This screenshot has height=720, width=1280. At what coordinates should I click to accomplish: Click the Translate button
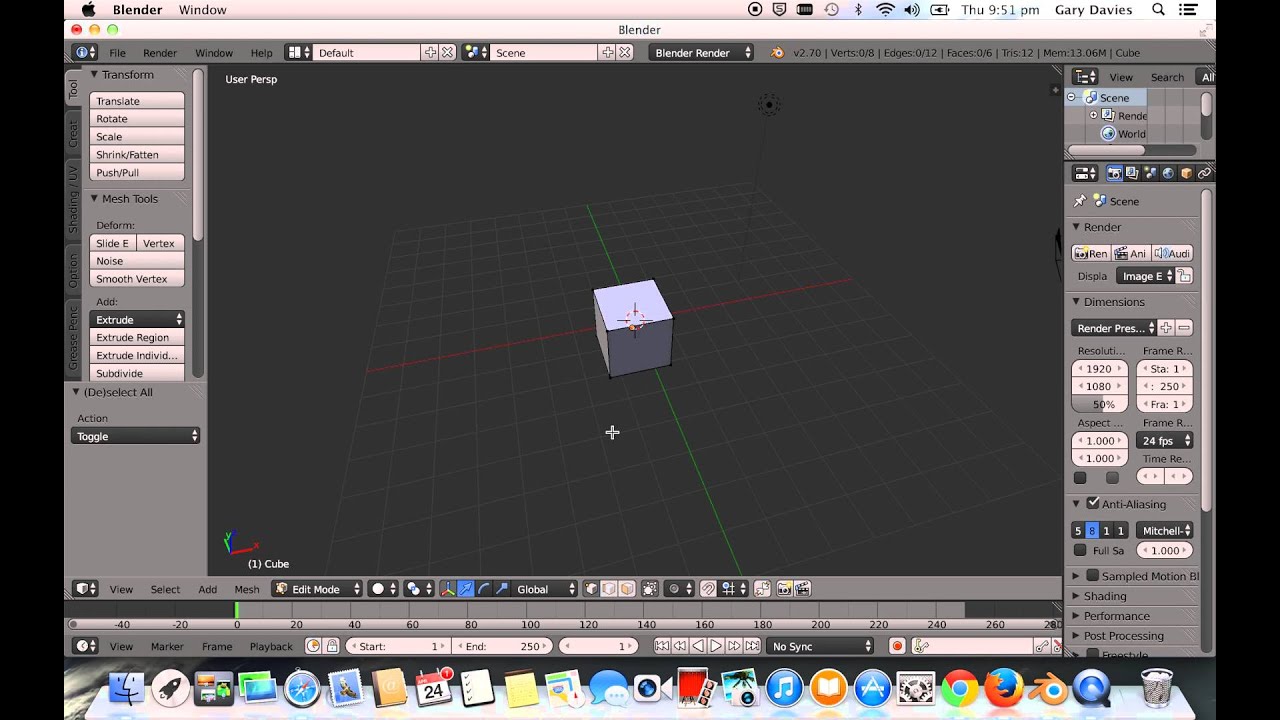point(137,101)
